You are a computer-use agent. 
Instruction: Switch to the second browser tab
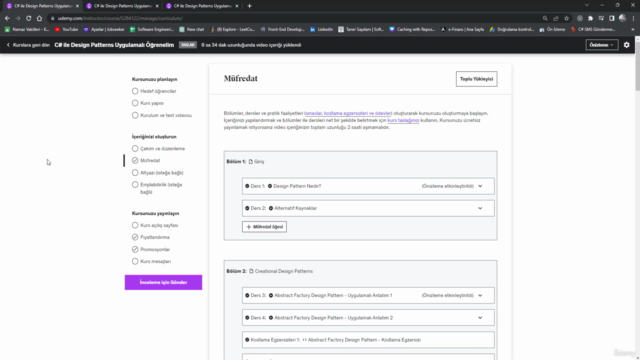click(122, 6)
